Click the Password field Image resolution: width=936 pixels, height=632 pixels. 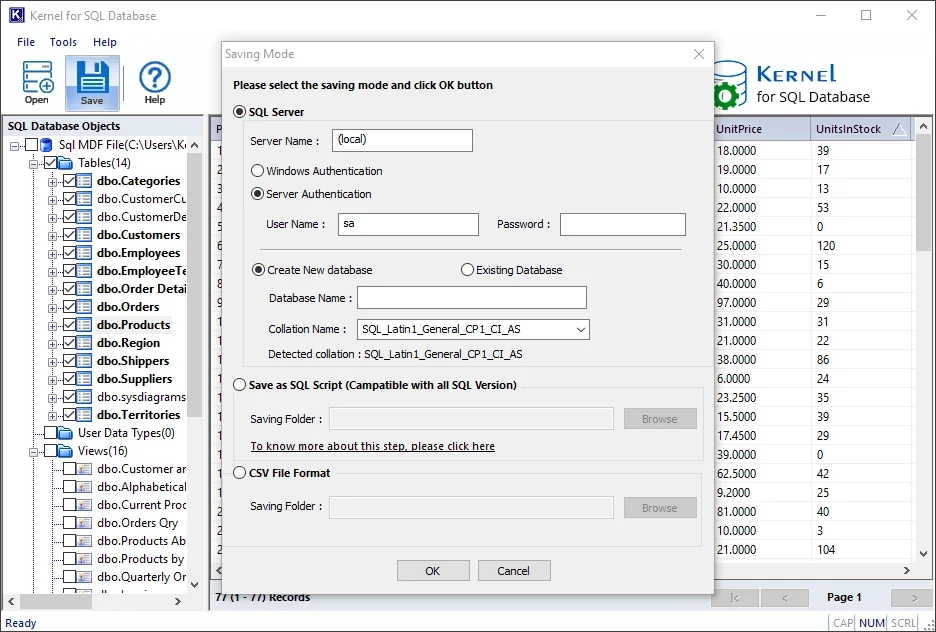point(623,224)
